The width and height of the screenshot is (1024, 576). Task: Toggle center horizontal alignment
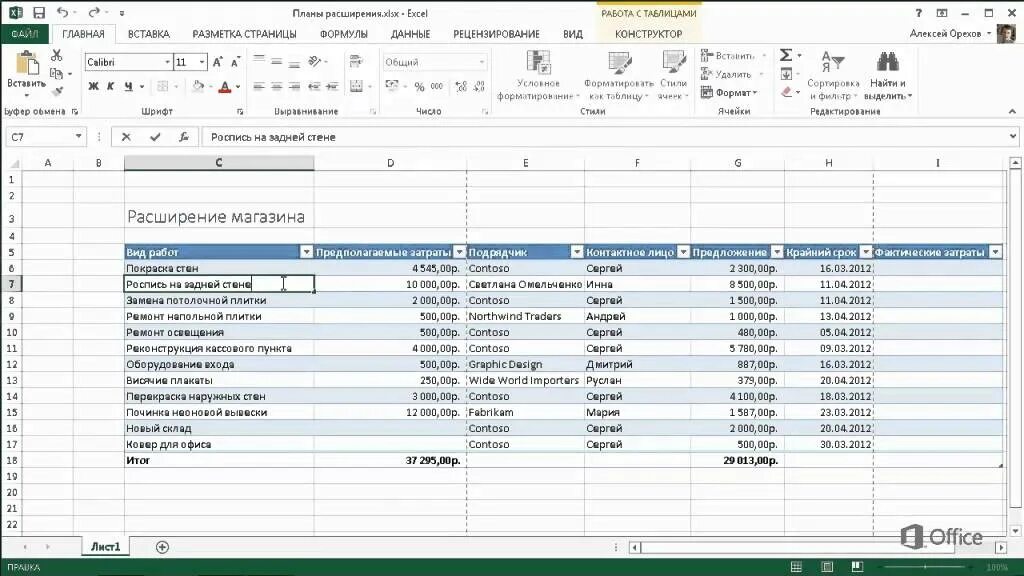277,86
